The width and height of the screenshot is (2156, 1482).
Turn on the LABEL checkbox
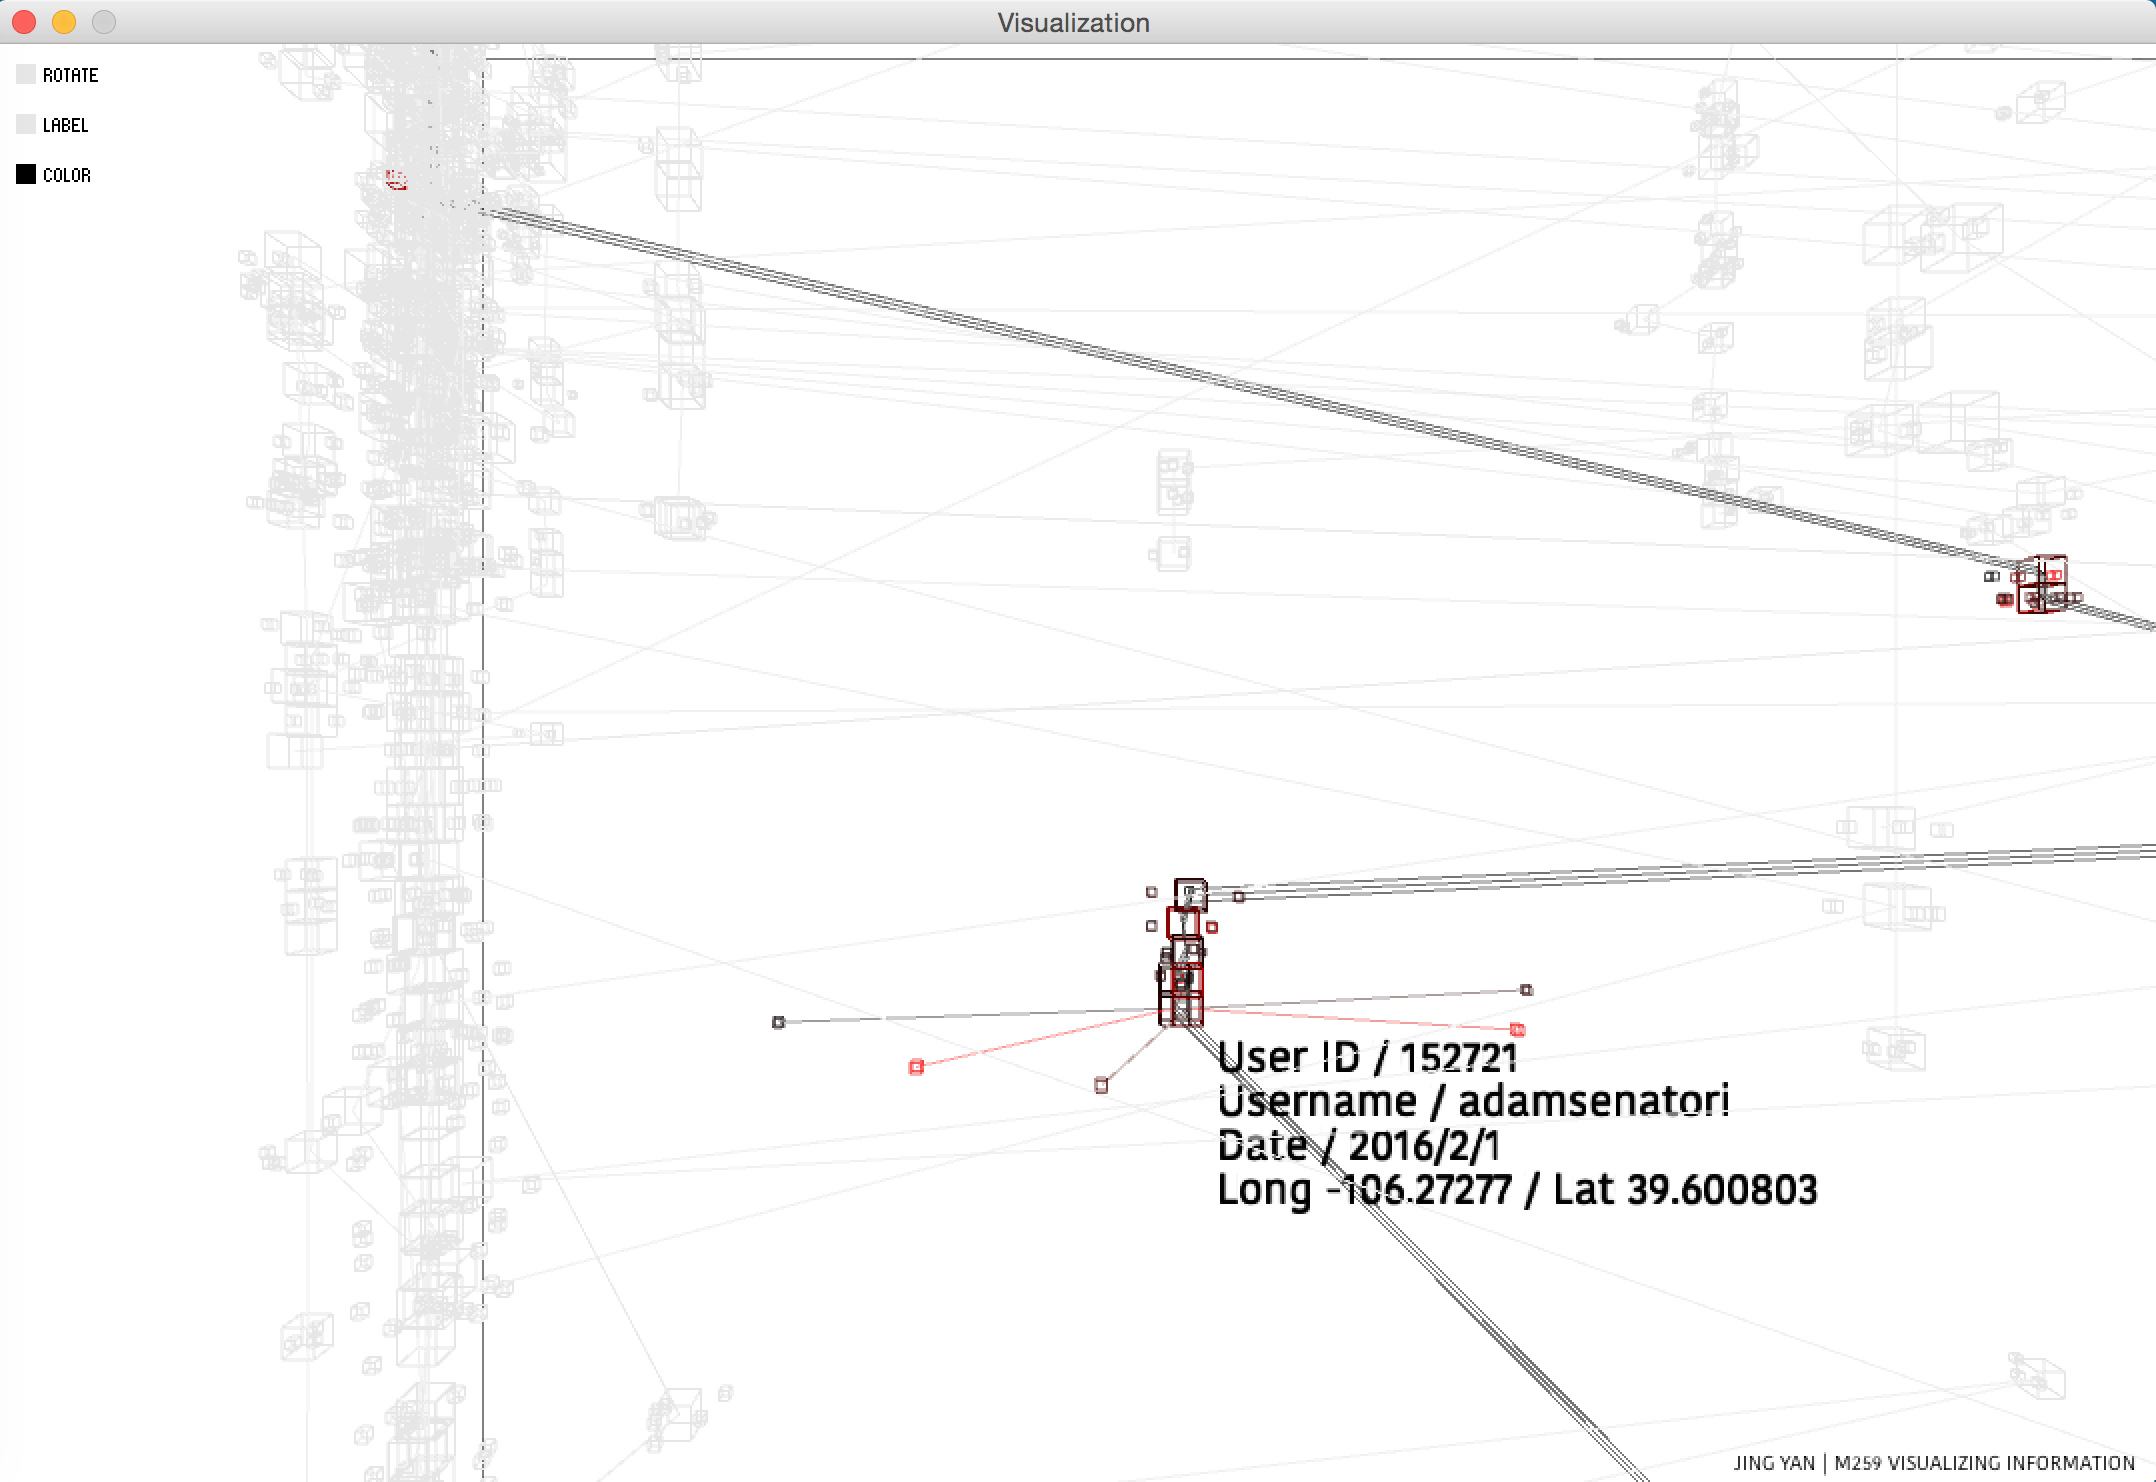[x=26, y=125]
